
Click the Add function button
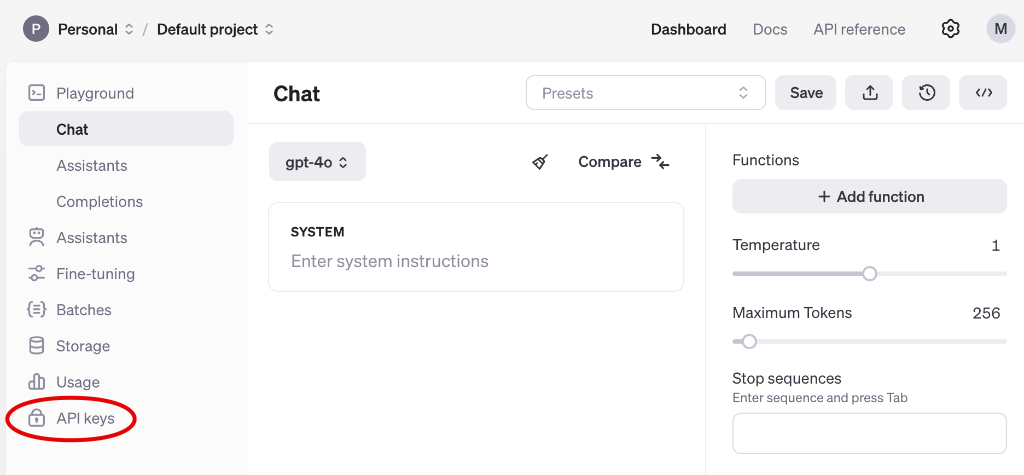(x=869, y=196)
